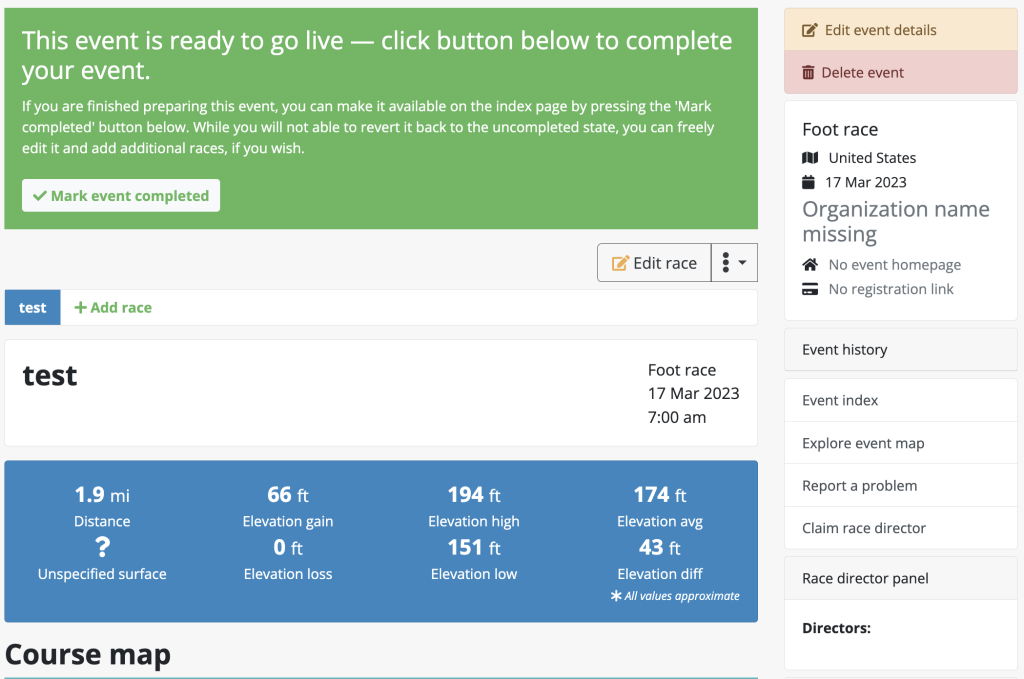Open the Event index link
Screen dimensions: 1024x679
point(901,400)
